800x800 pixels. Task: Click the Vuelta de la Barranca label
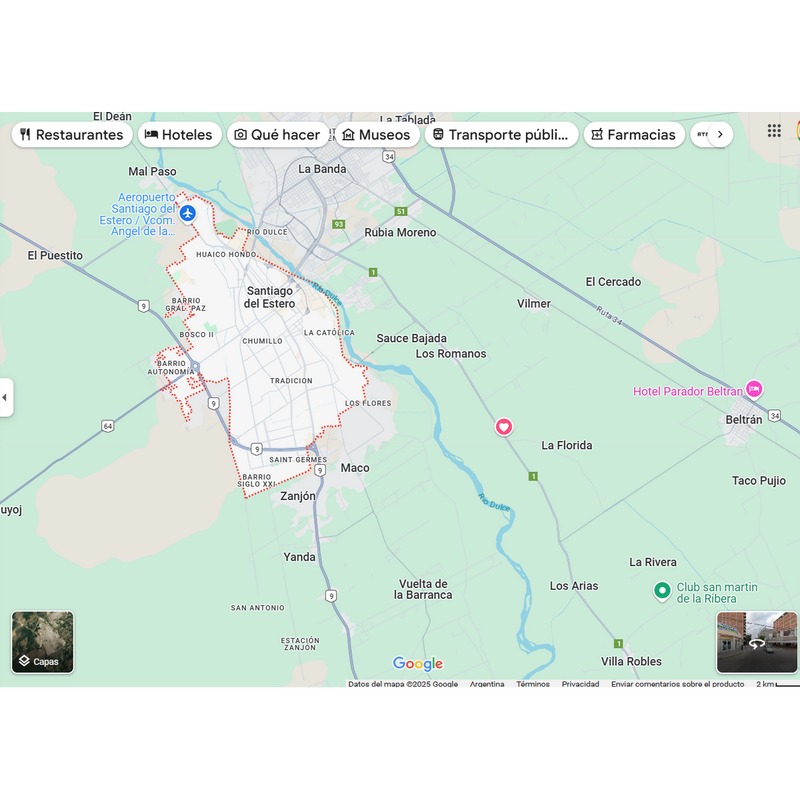coord(423,589)
